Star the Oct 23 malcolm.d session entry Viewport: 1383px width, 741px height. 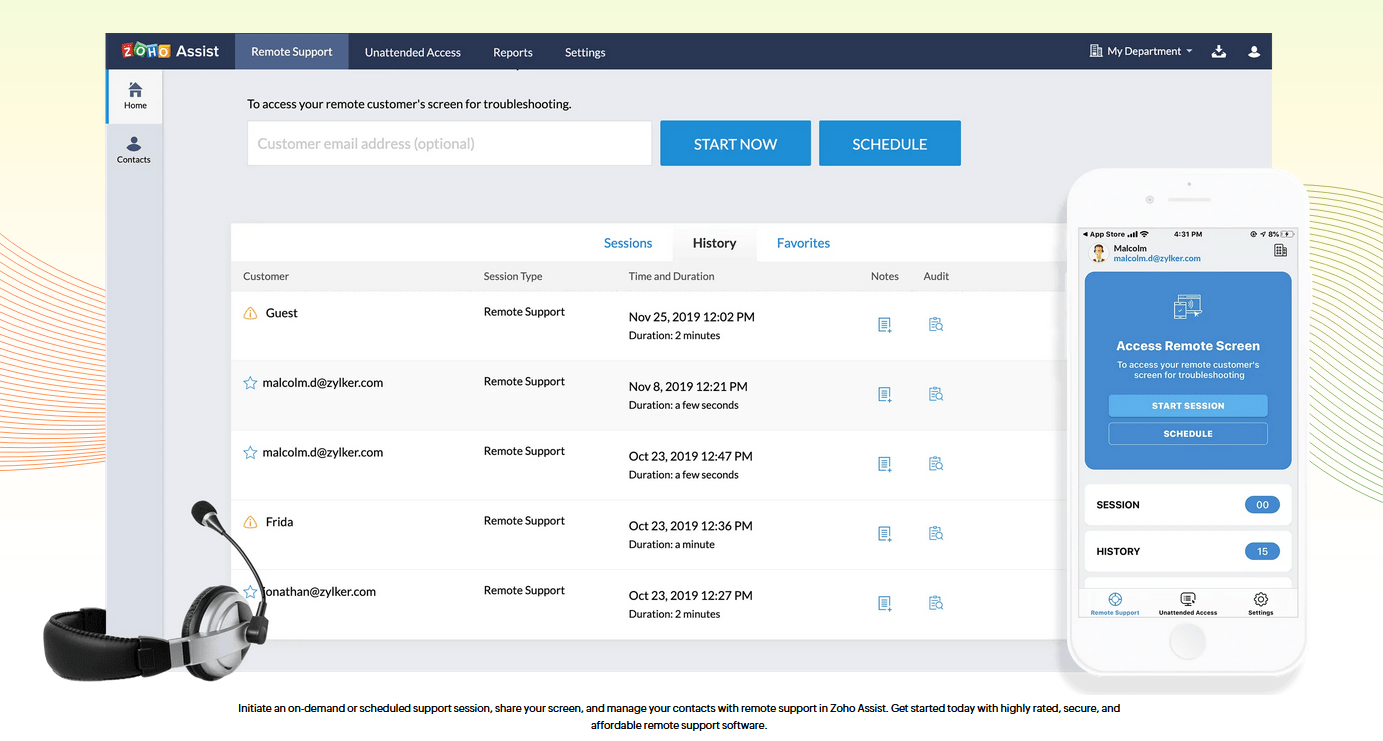tap(250, 452)
